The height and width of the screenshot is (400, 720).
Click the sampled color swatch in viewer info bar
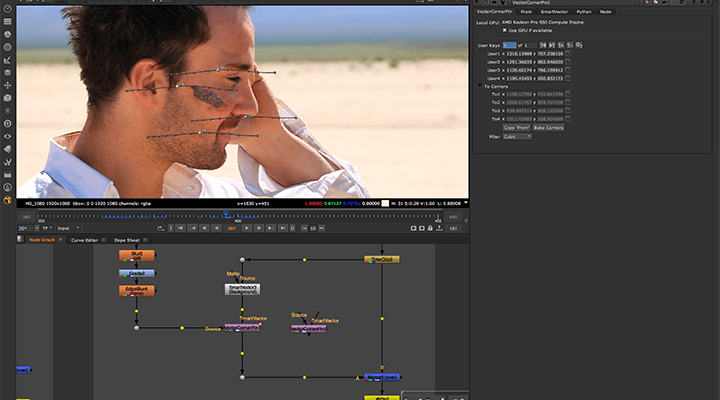pos(385,203)
